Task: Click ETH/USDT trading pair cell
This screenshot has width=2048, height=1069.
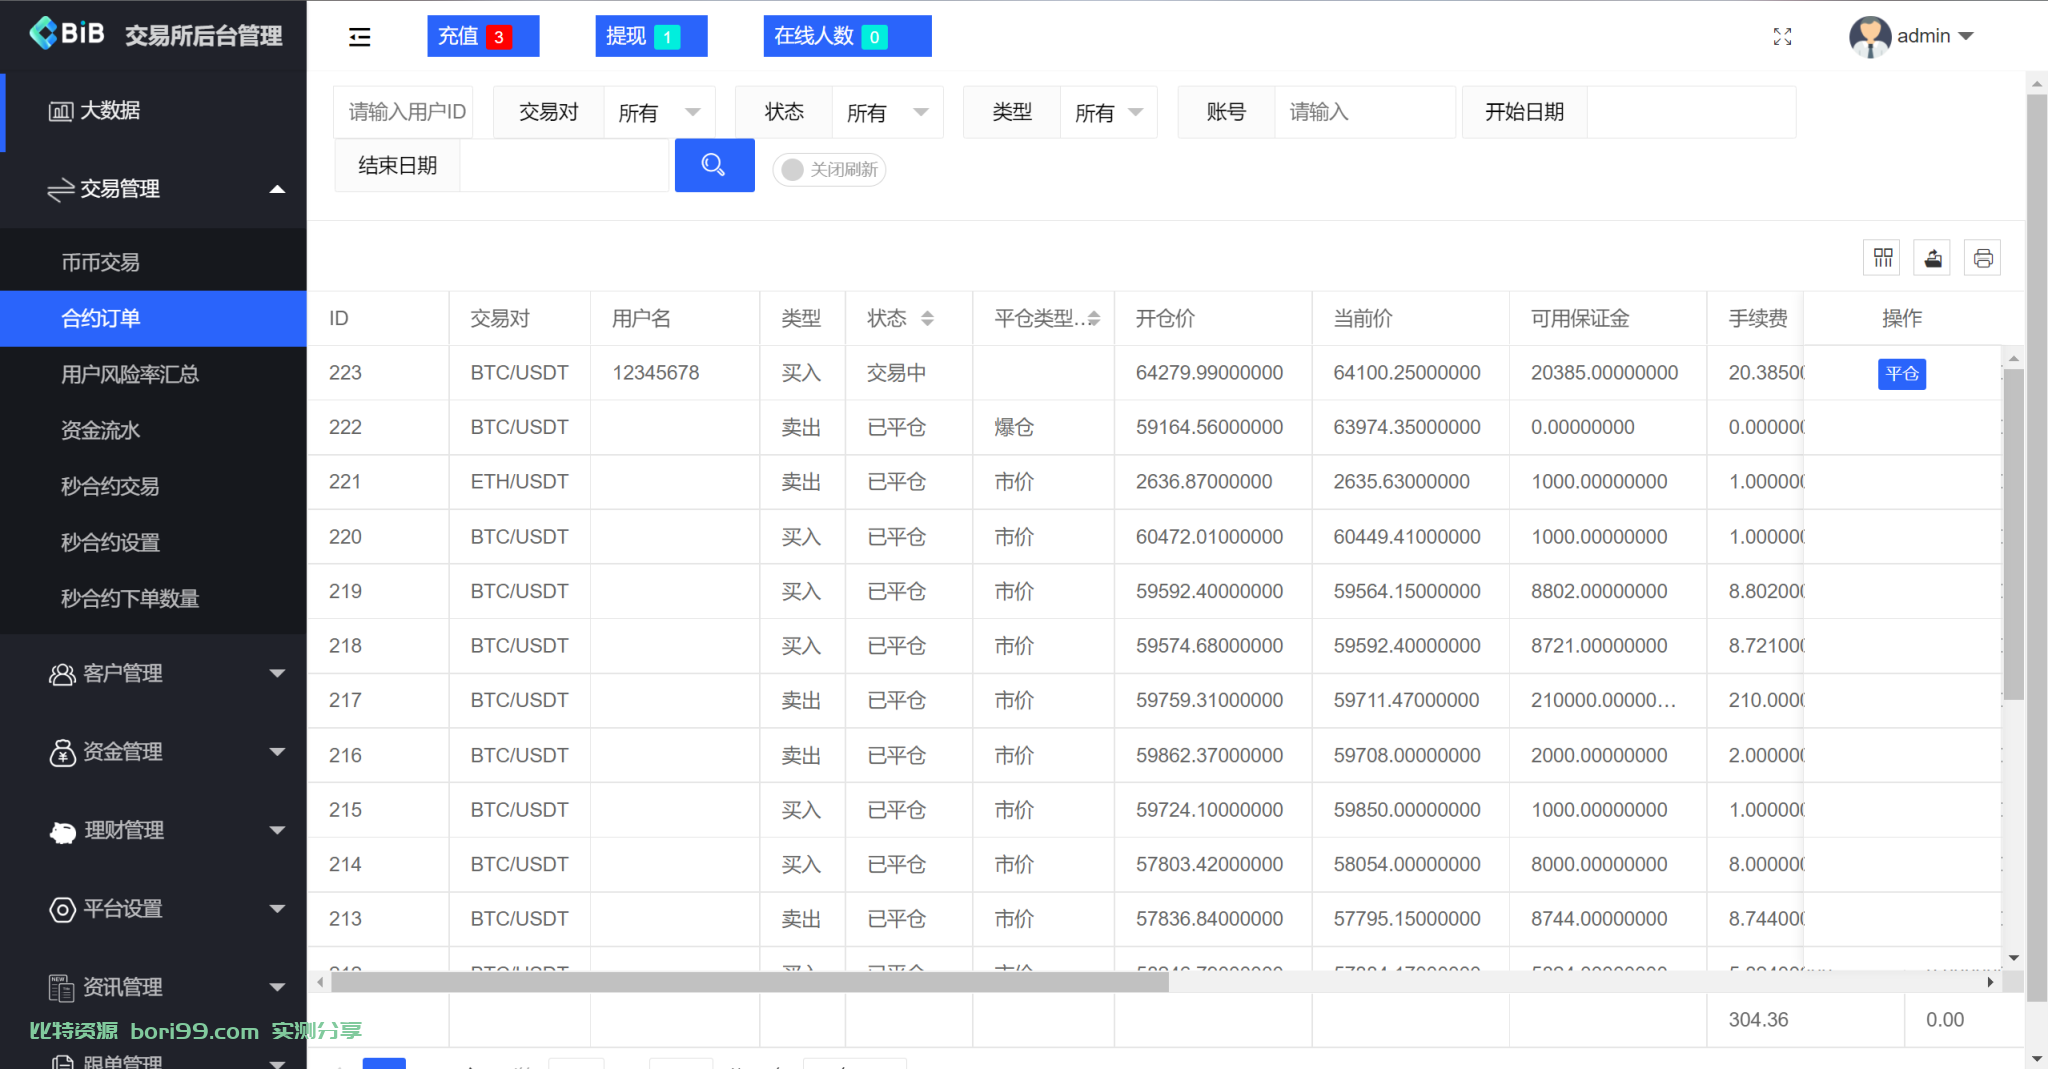Action: [519, 482]
